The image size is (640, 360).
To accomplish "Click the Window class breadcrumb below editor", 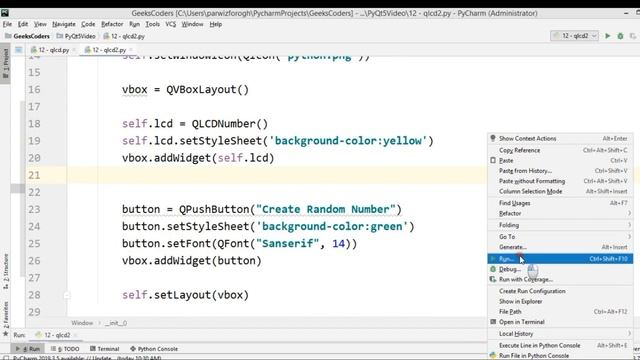I will [82, 323].
